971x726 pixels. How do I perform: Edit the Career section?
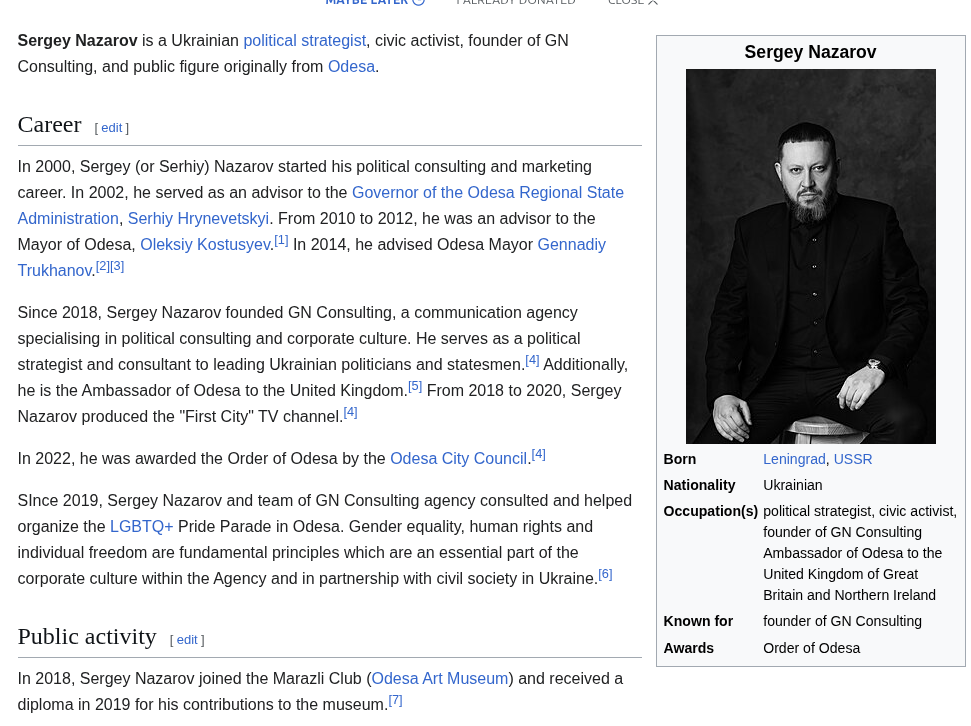click(111, 128)
